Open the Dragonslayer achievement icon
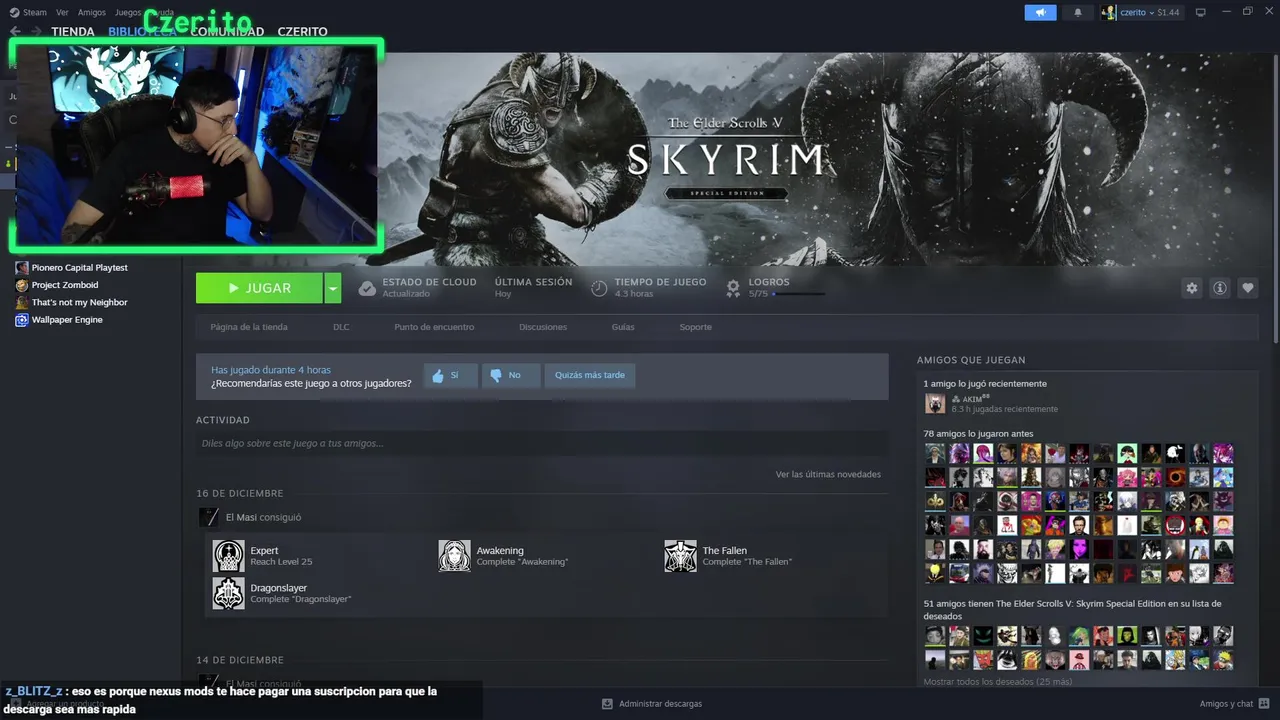This screenshot has height=720, width=1280. pos(228,593)
